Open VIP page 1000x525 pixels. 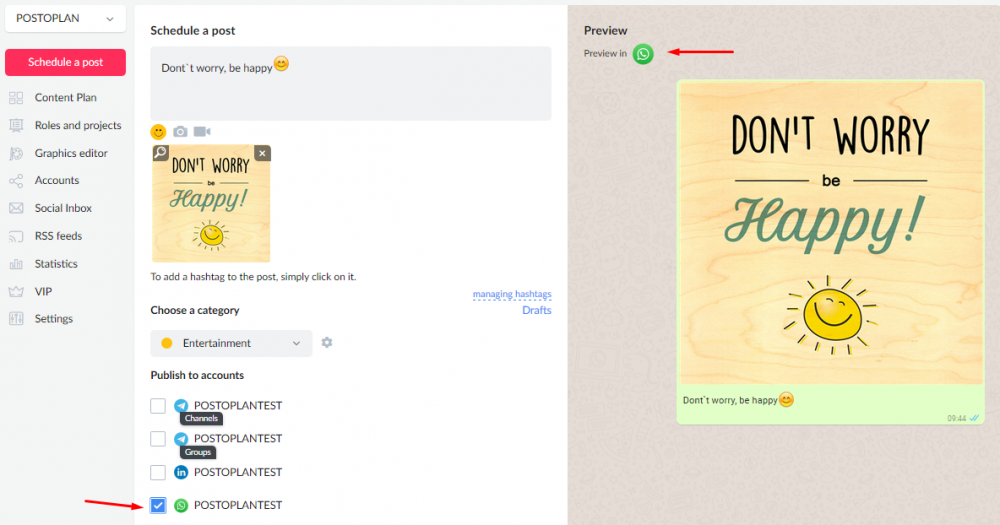click(x=43, y=292)
